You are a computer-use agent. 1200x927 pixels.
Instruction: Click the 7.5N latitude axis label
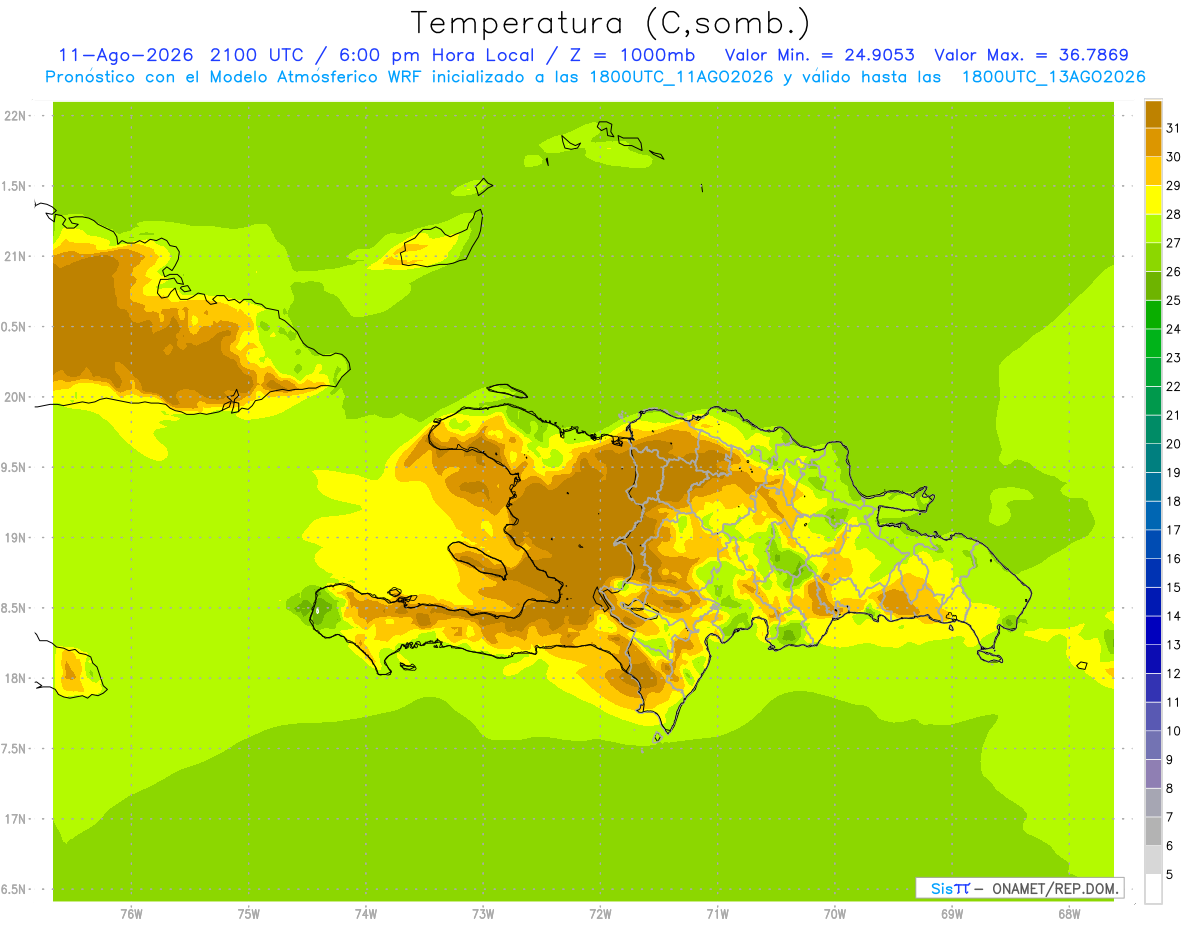(x=16, y=749)
